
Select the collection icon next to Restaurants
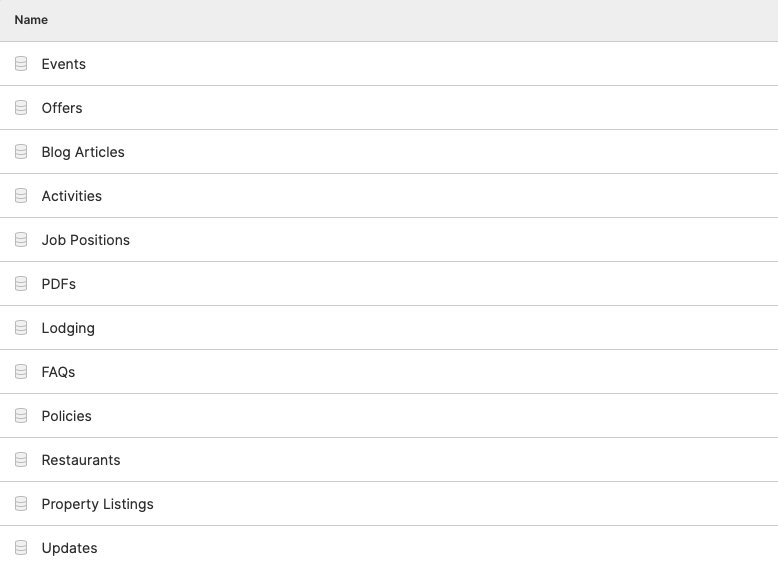(21, 459)
